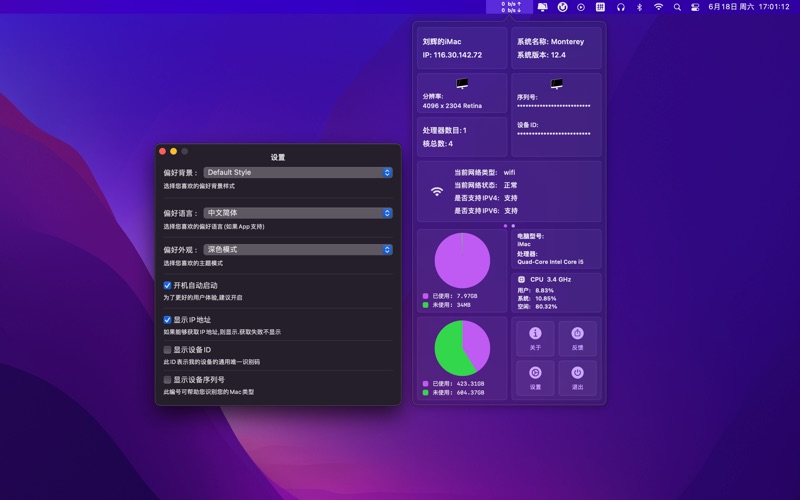The width and height of the screenshot is (800, 500).
Task: Open the 偏好语言 中文简体 dropdown
Action: click(298, 213)
